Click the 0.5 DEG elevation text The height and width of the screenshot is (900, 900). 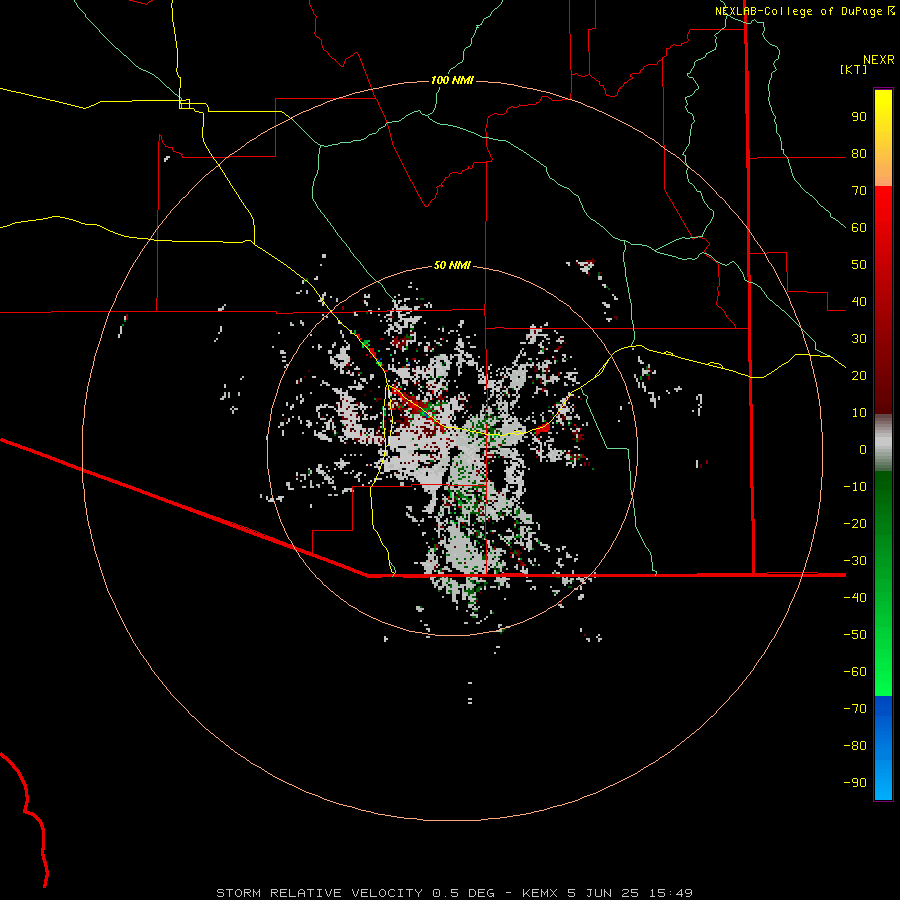(x=463, y=893)
